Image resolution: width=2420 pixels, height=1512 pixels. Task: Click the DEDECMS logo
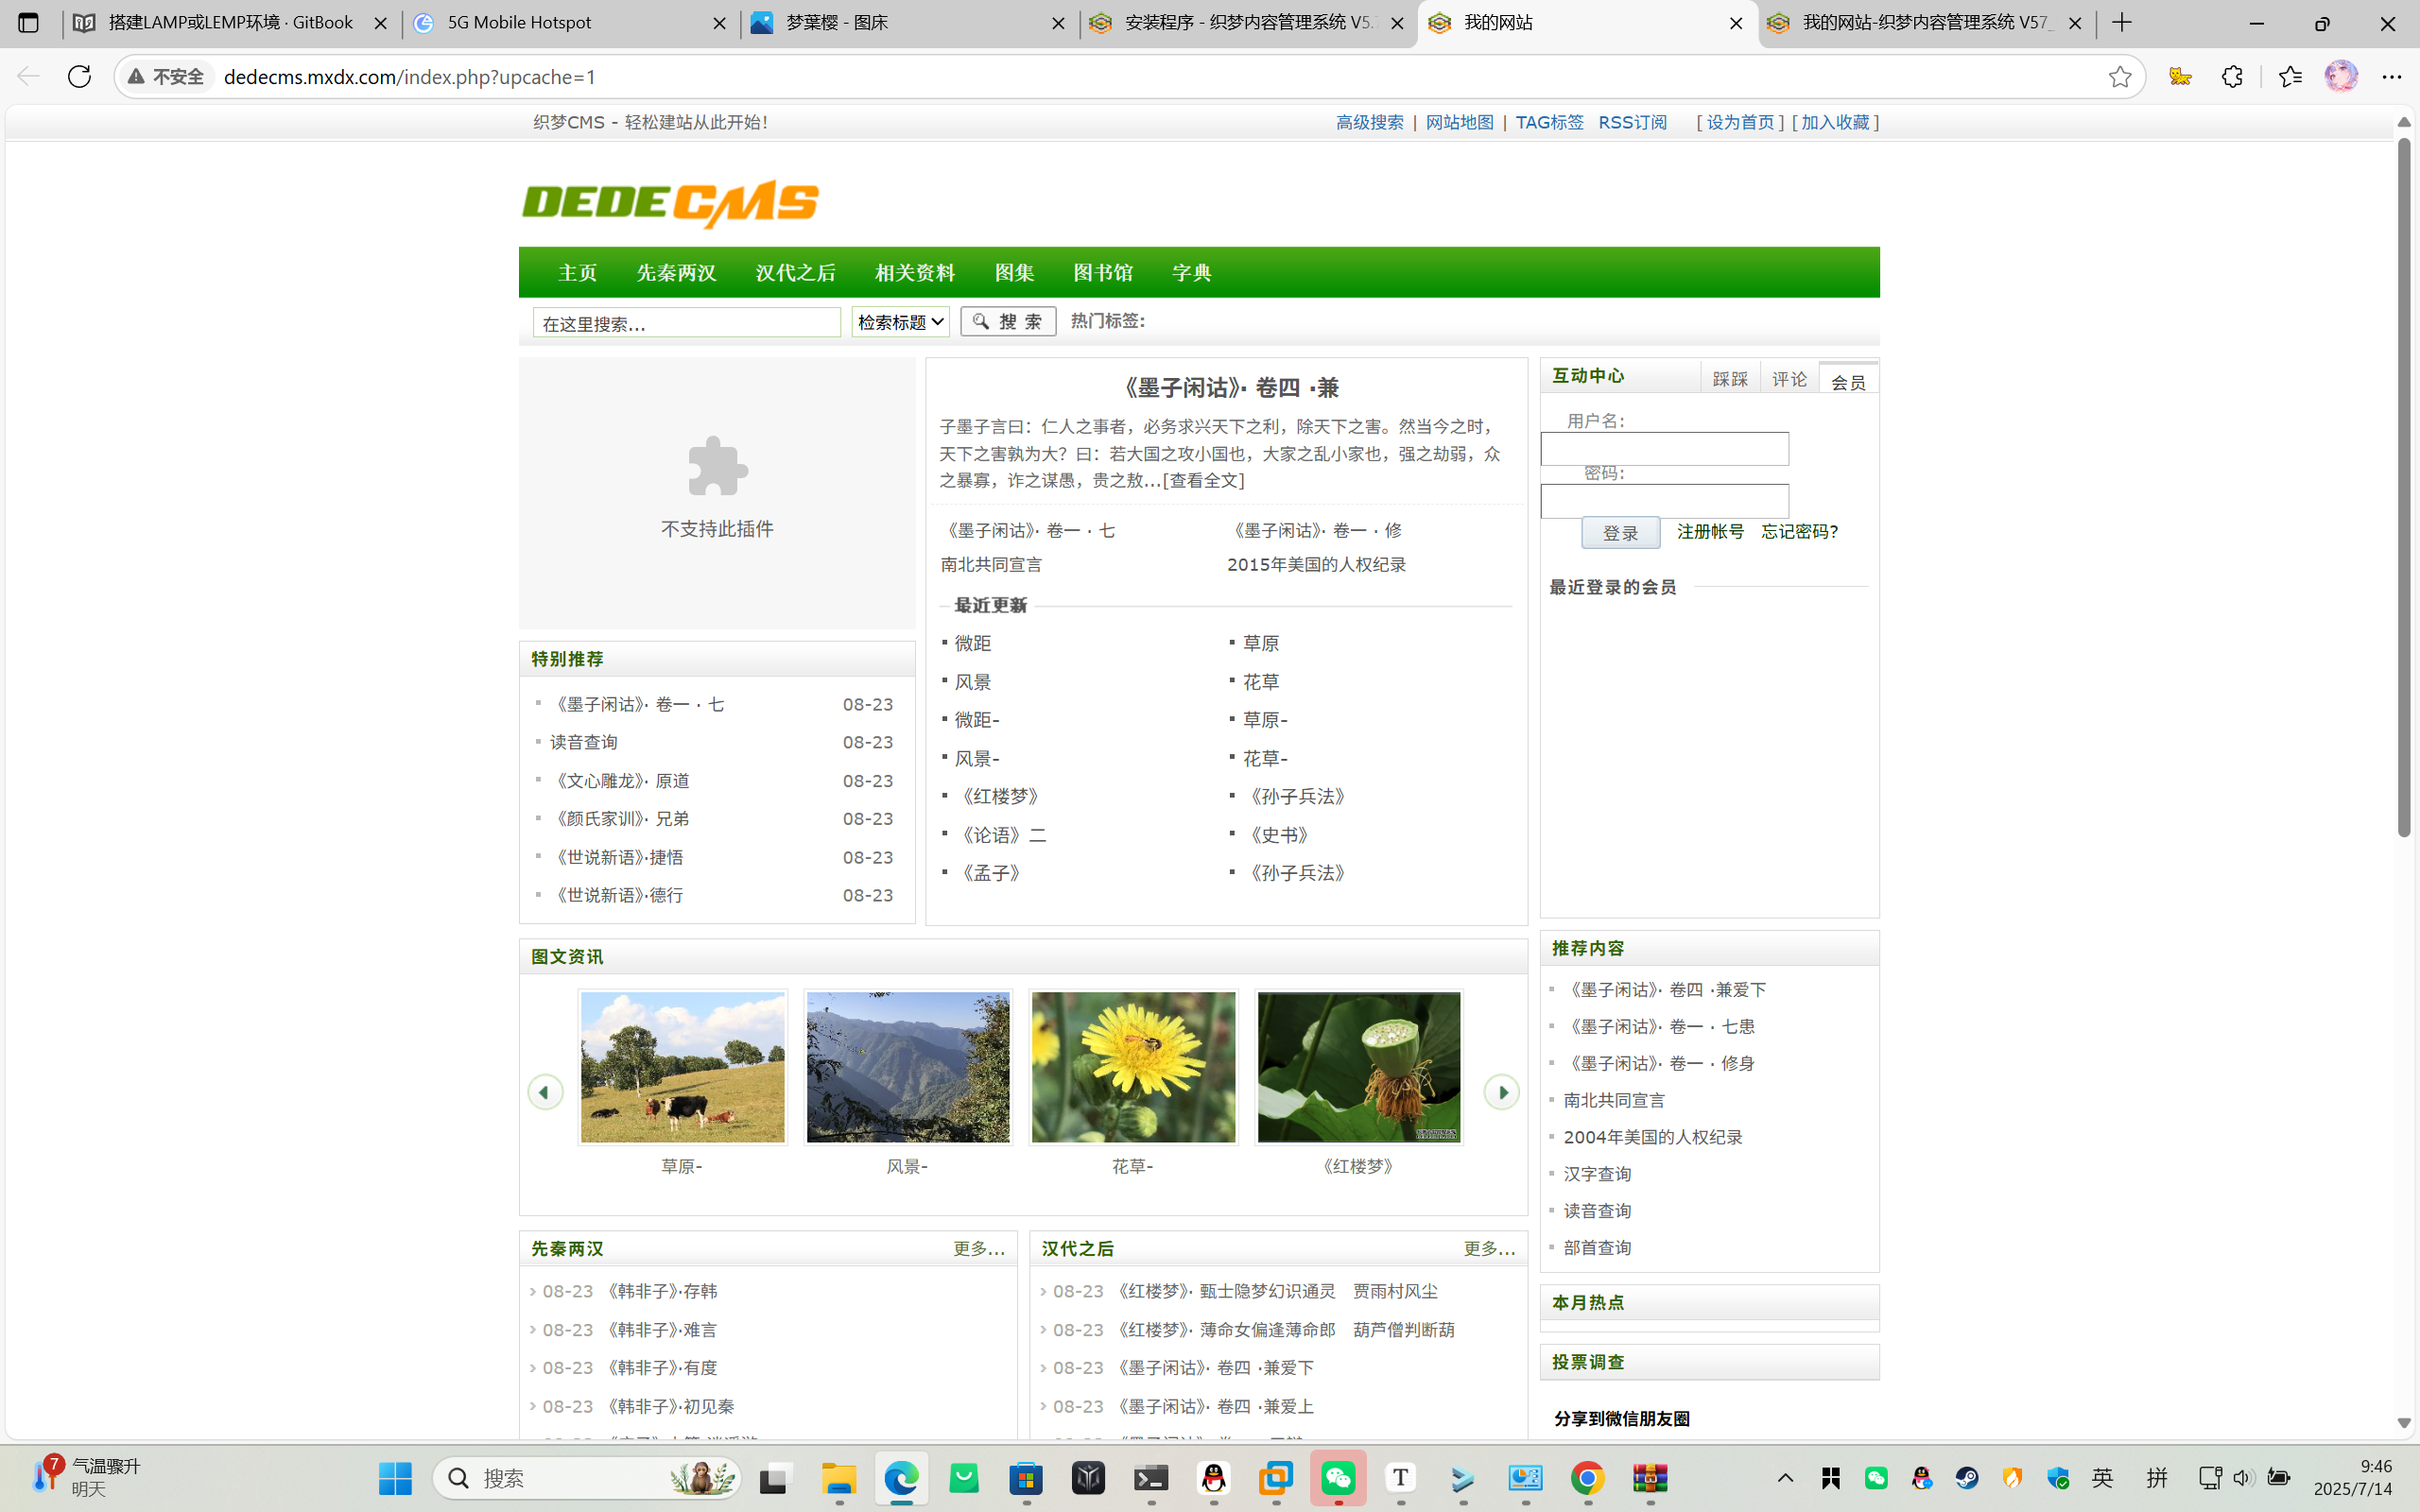[670, 203]
